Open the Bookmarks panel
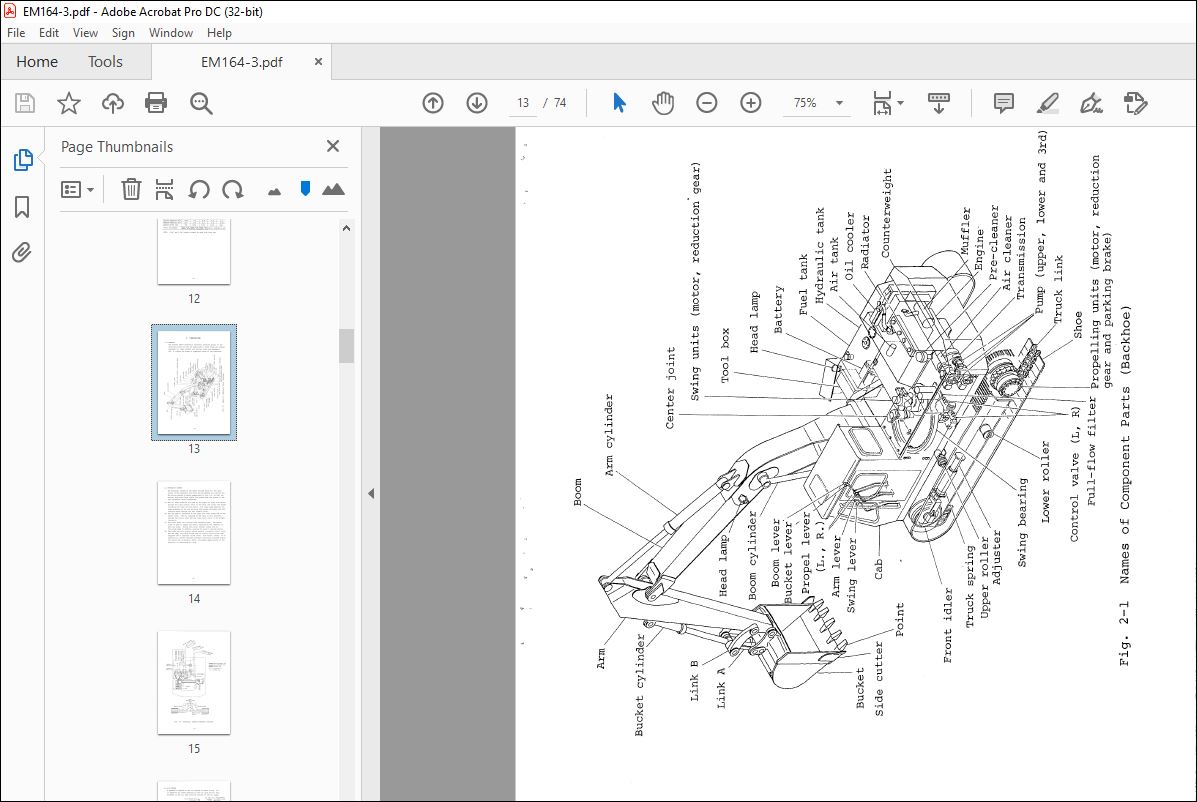The width and height of the screenshot is (1197, 802). tap(22, 207)
